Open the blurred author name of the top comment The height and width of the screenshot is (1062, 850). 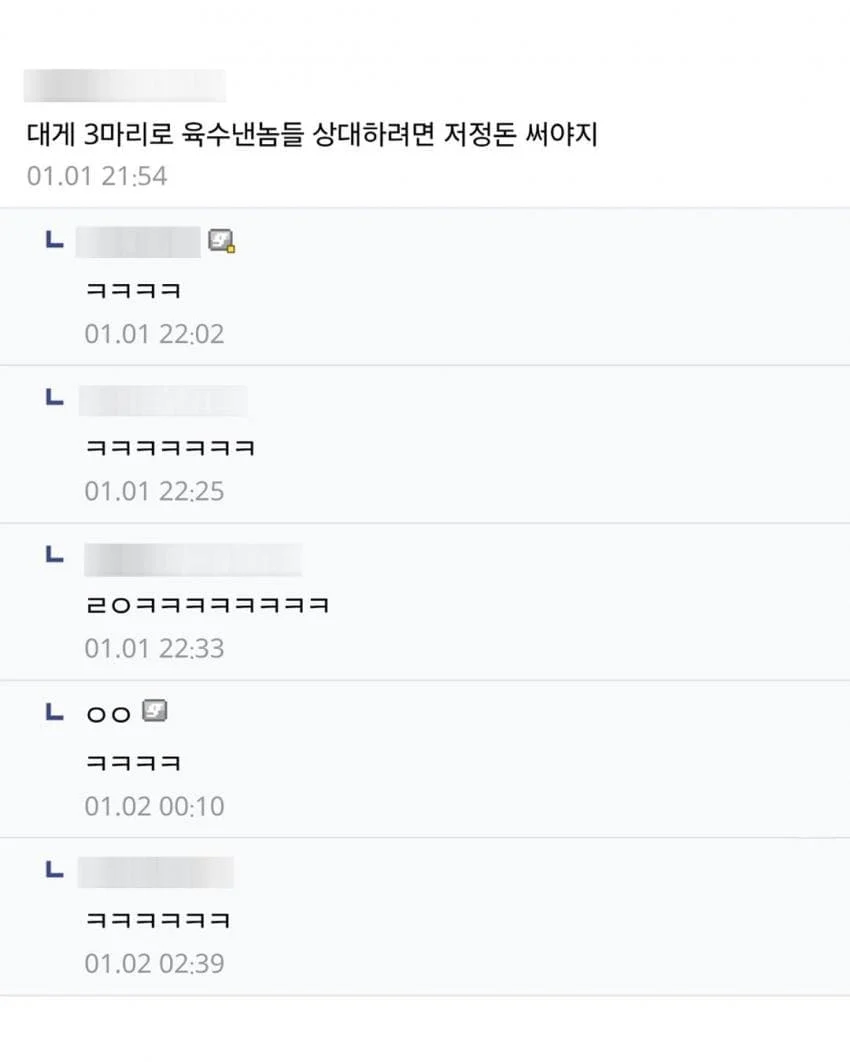coord(124,86)
